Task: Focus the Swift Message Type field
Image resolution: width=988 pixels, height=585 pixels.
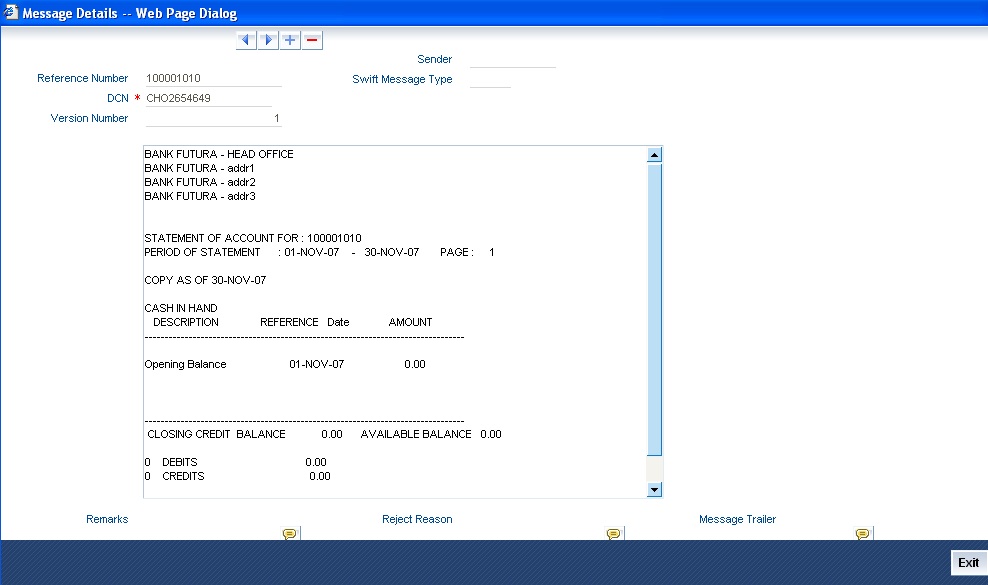Action: (490, 80)
